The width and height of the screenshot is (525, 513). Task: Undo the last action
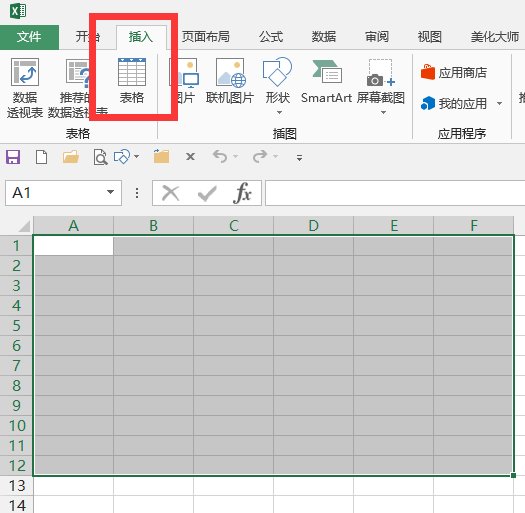(220, 156)
